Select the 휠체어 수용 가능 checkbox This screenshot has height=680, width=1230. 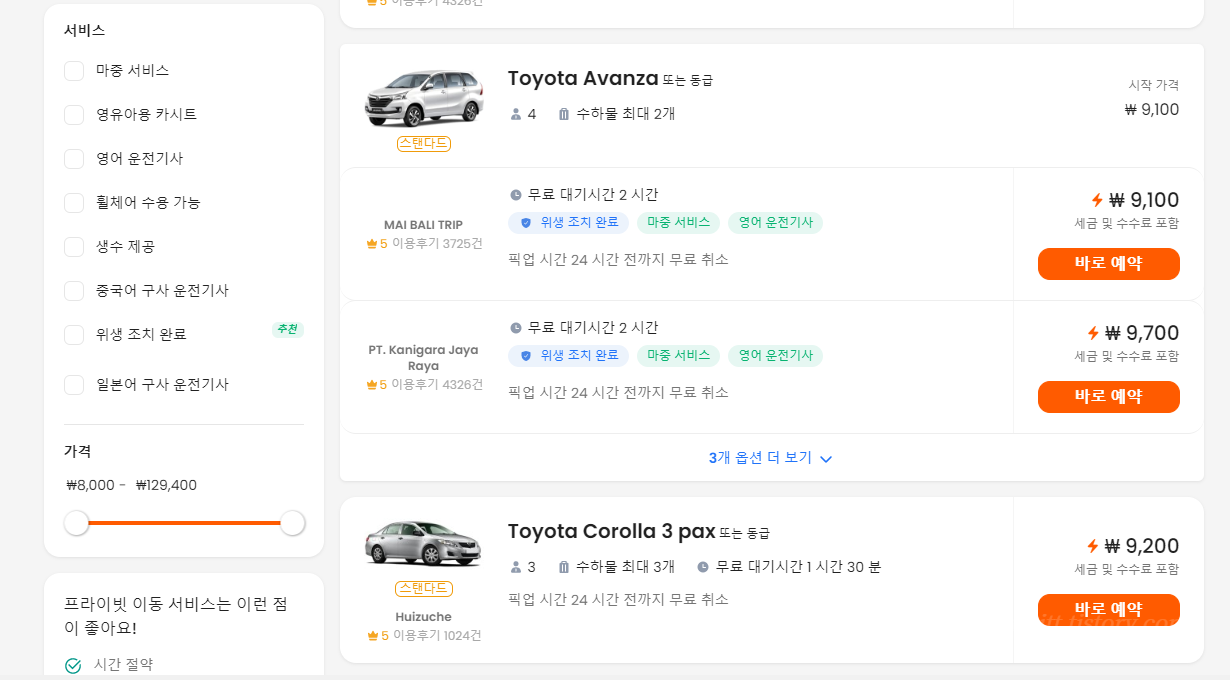pos(74,203)
